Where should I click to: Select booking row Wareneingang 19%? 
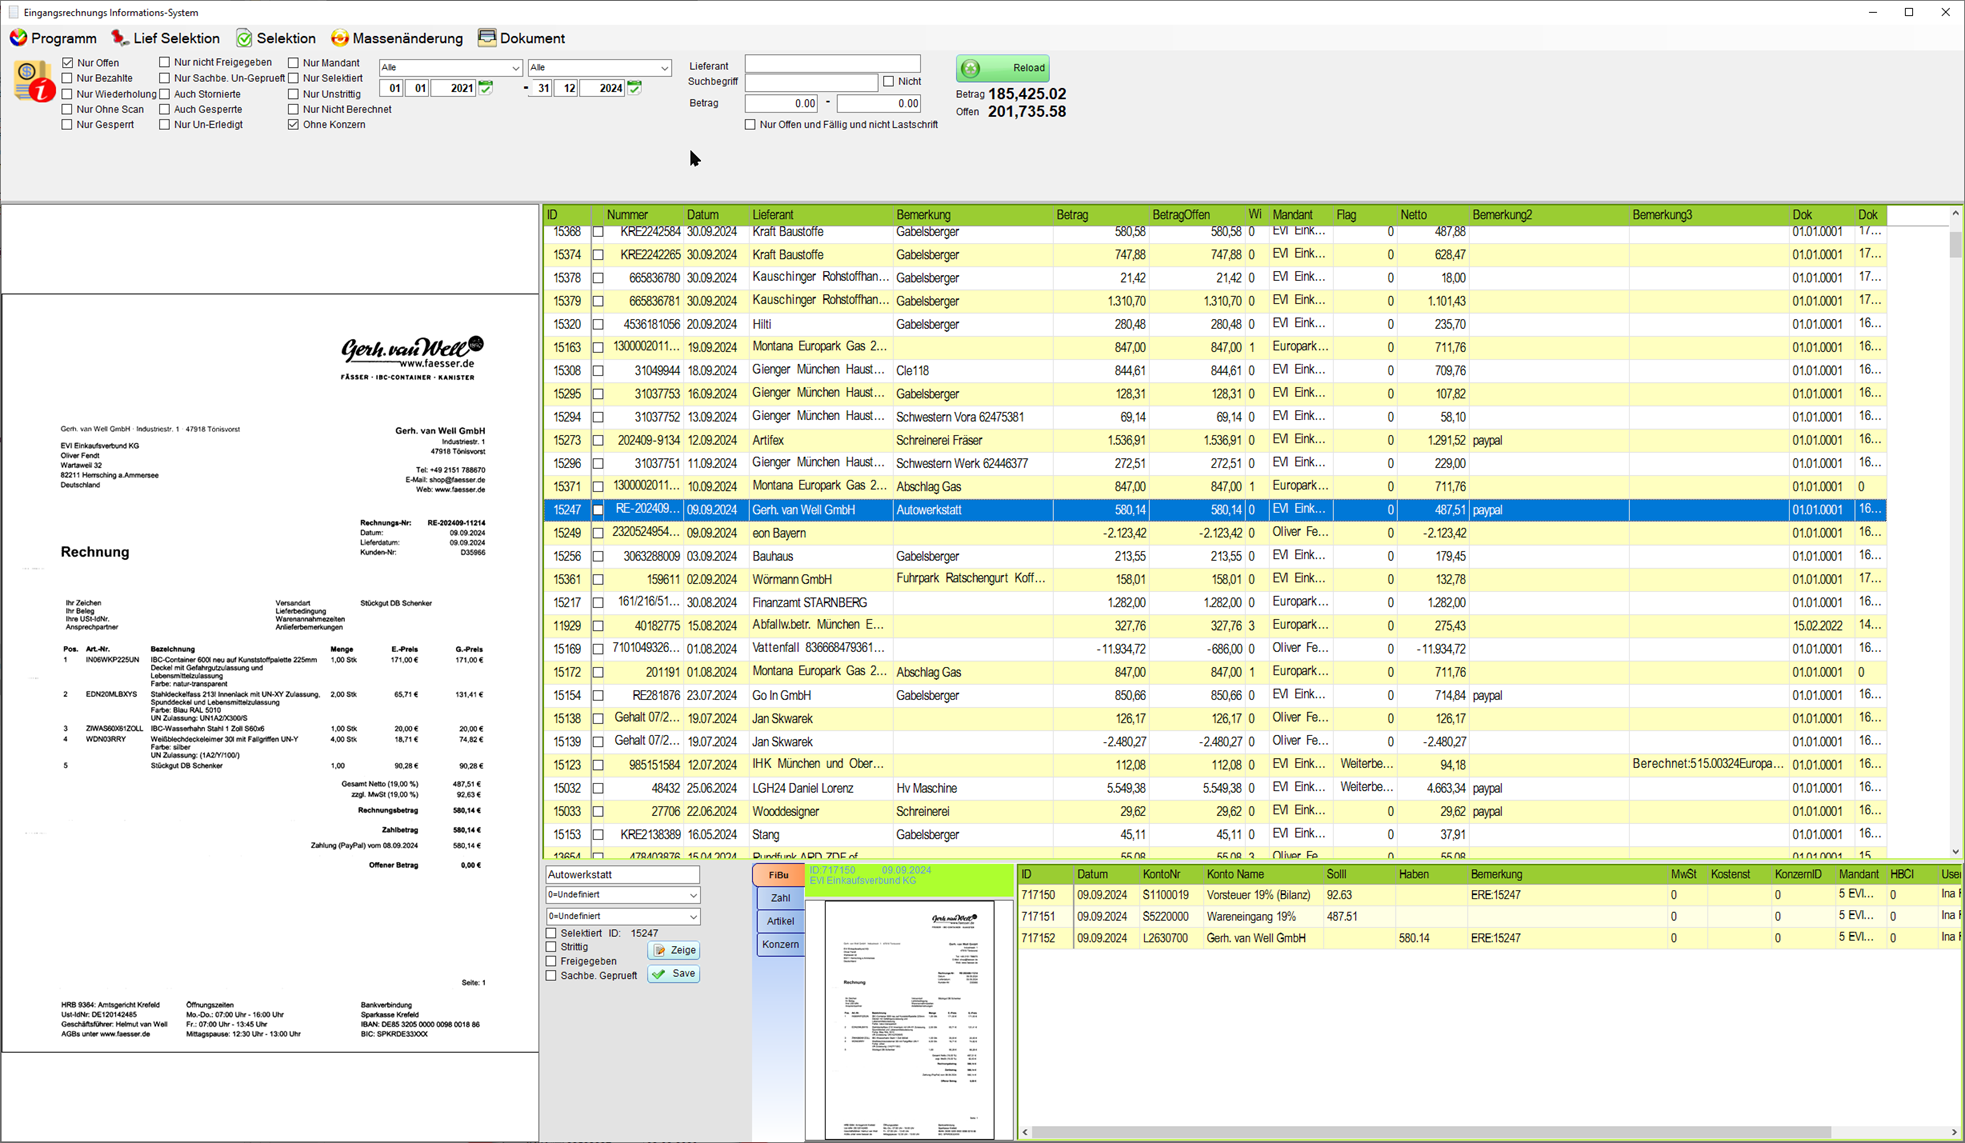(x=1489, y=916)
